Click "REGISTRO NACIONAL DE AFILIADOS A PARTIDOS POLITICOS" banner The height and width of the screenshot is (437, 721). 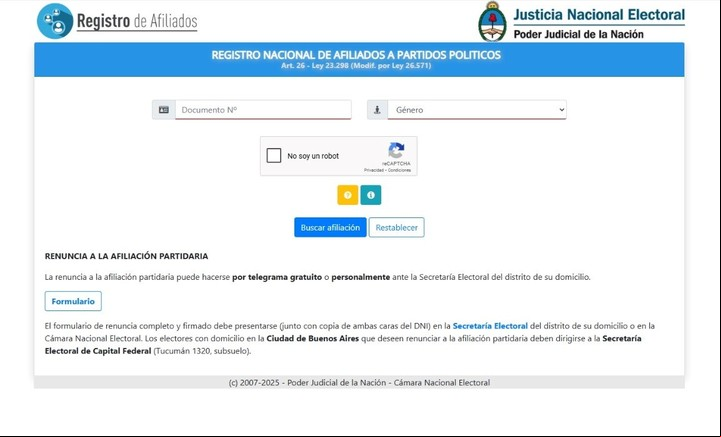[x=356, y=55]
